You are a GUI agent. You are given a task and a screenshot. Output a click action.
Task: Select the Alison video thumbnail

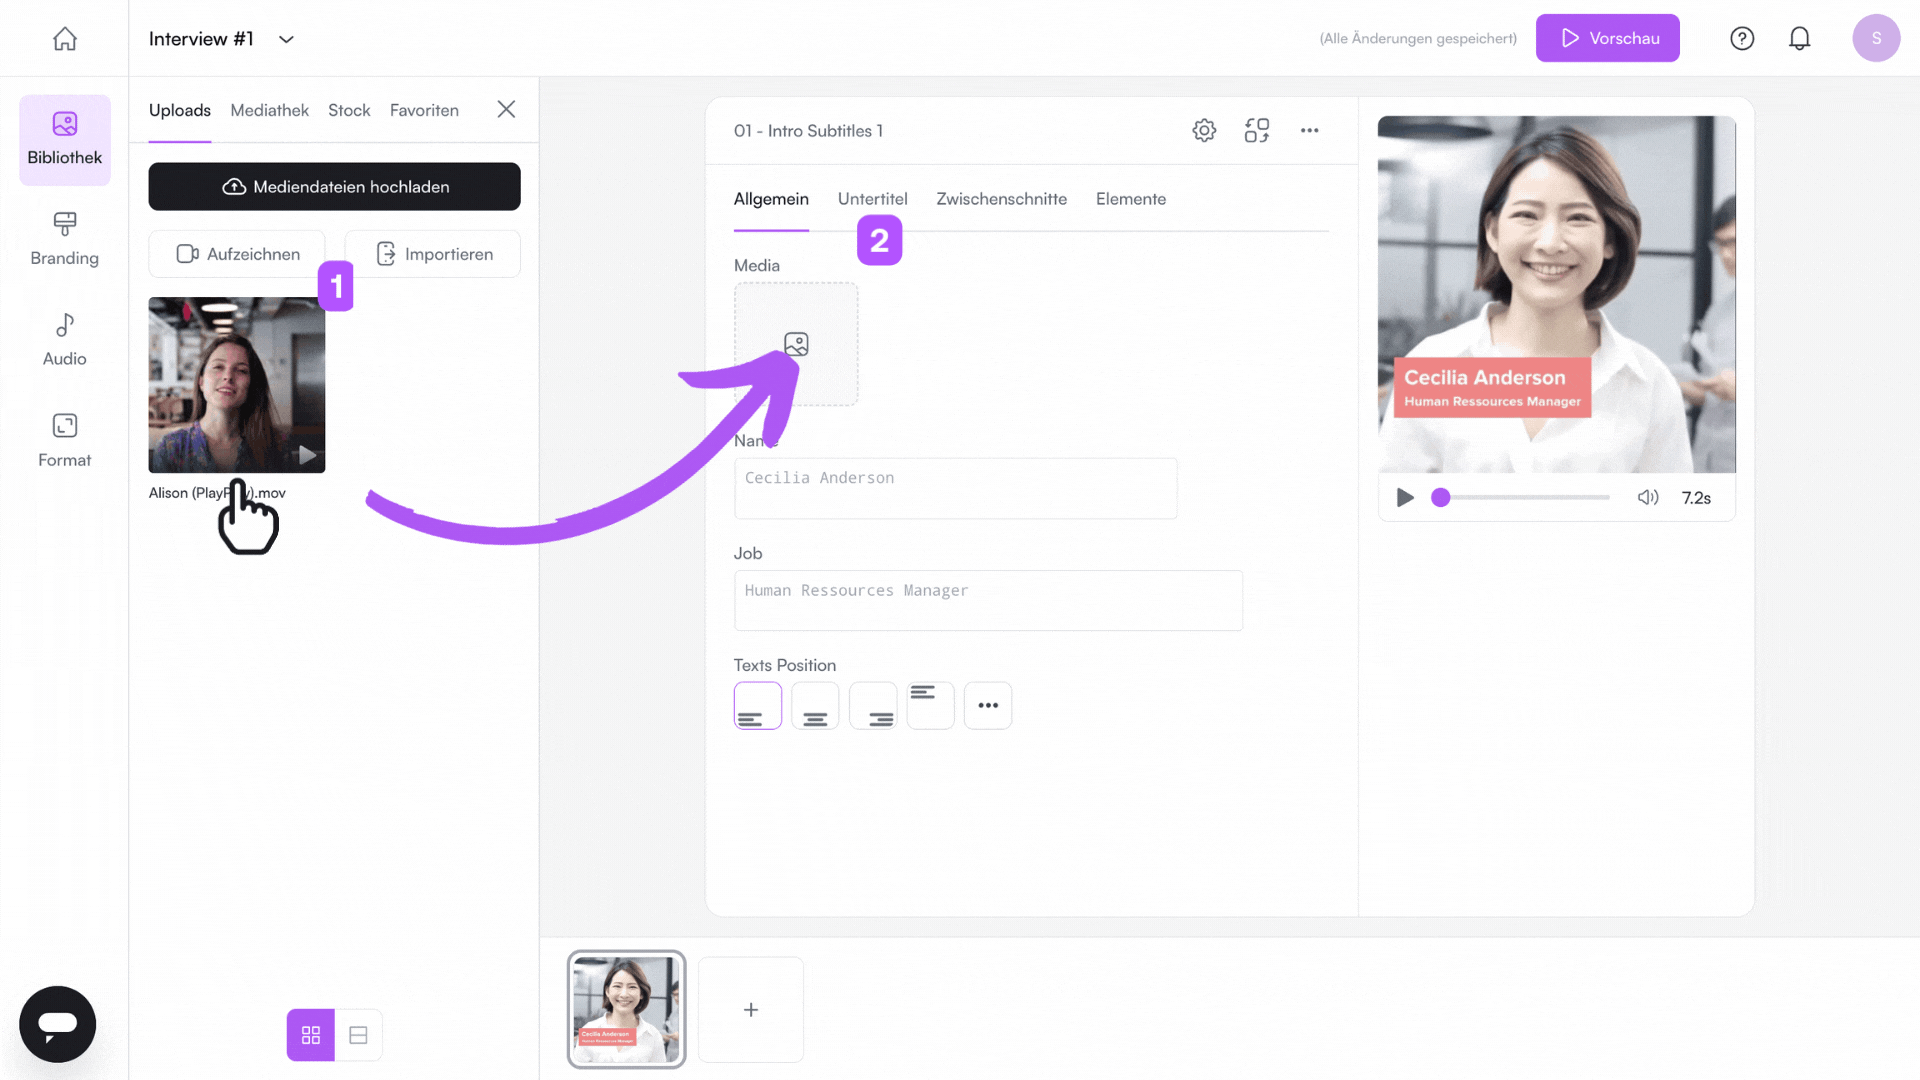237,385
